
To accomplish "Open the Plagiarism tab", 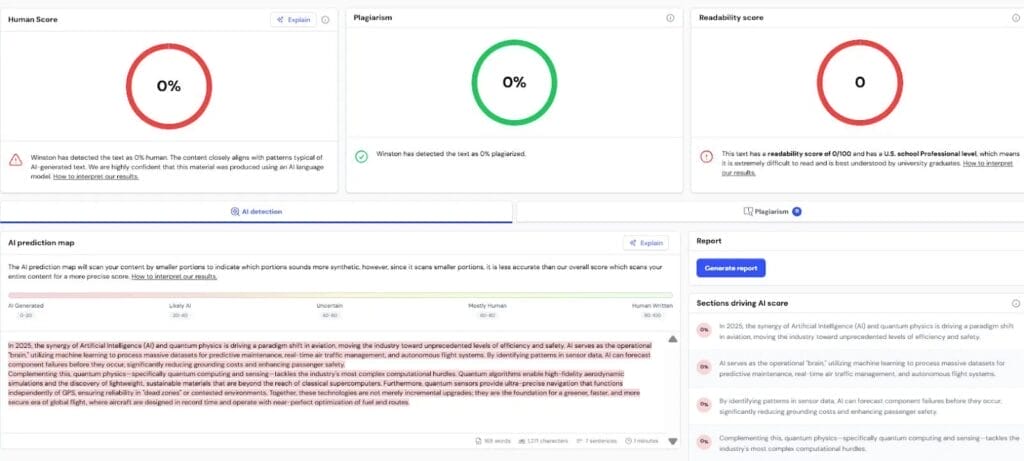I will (766, 212).
